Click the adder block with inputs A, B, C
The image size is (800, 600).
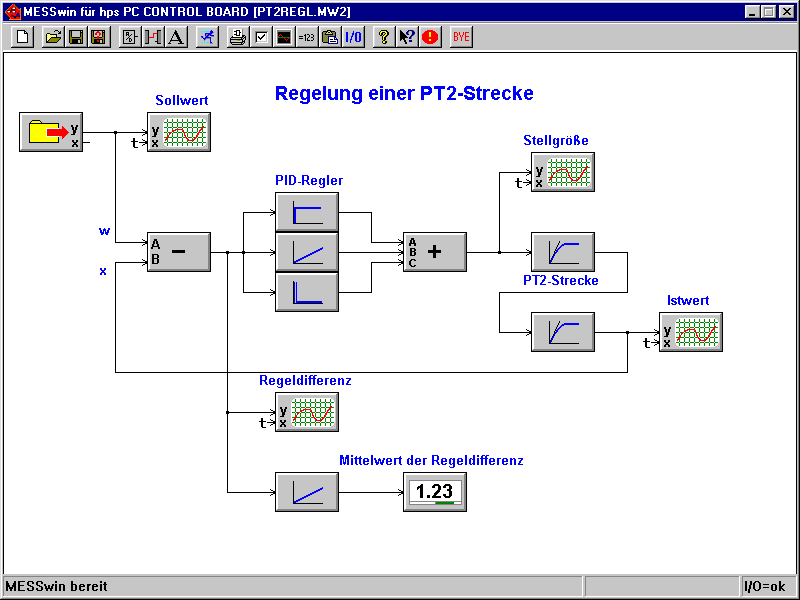(435, 252)
